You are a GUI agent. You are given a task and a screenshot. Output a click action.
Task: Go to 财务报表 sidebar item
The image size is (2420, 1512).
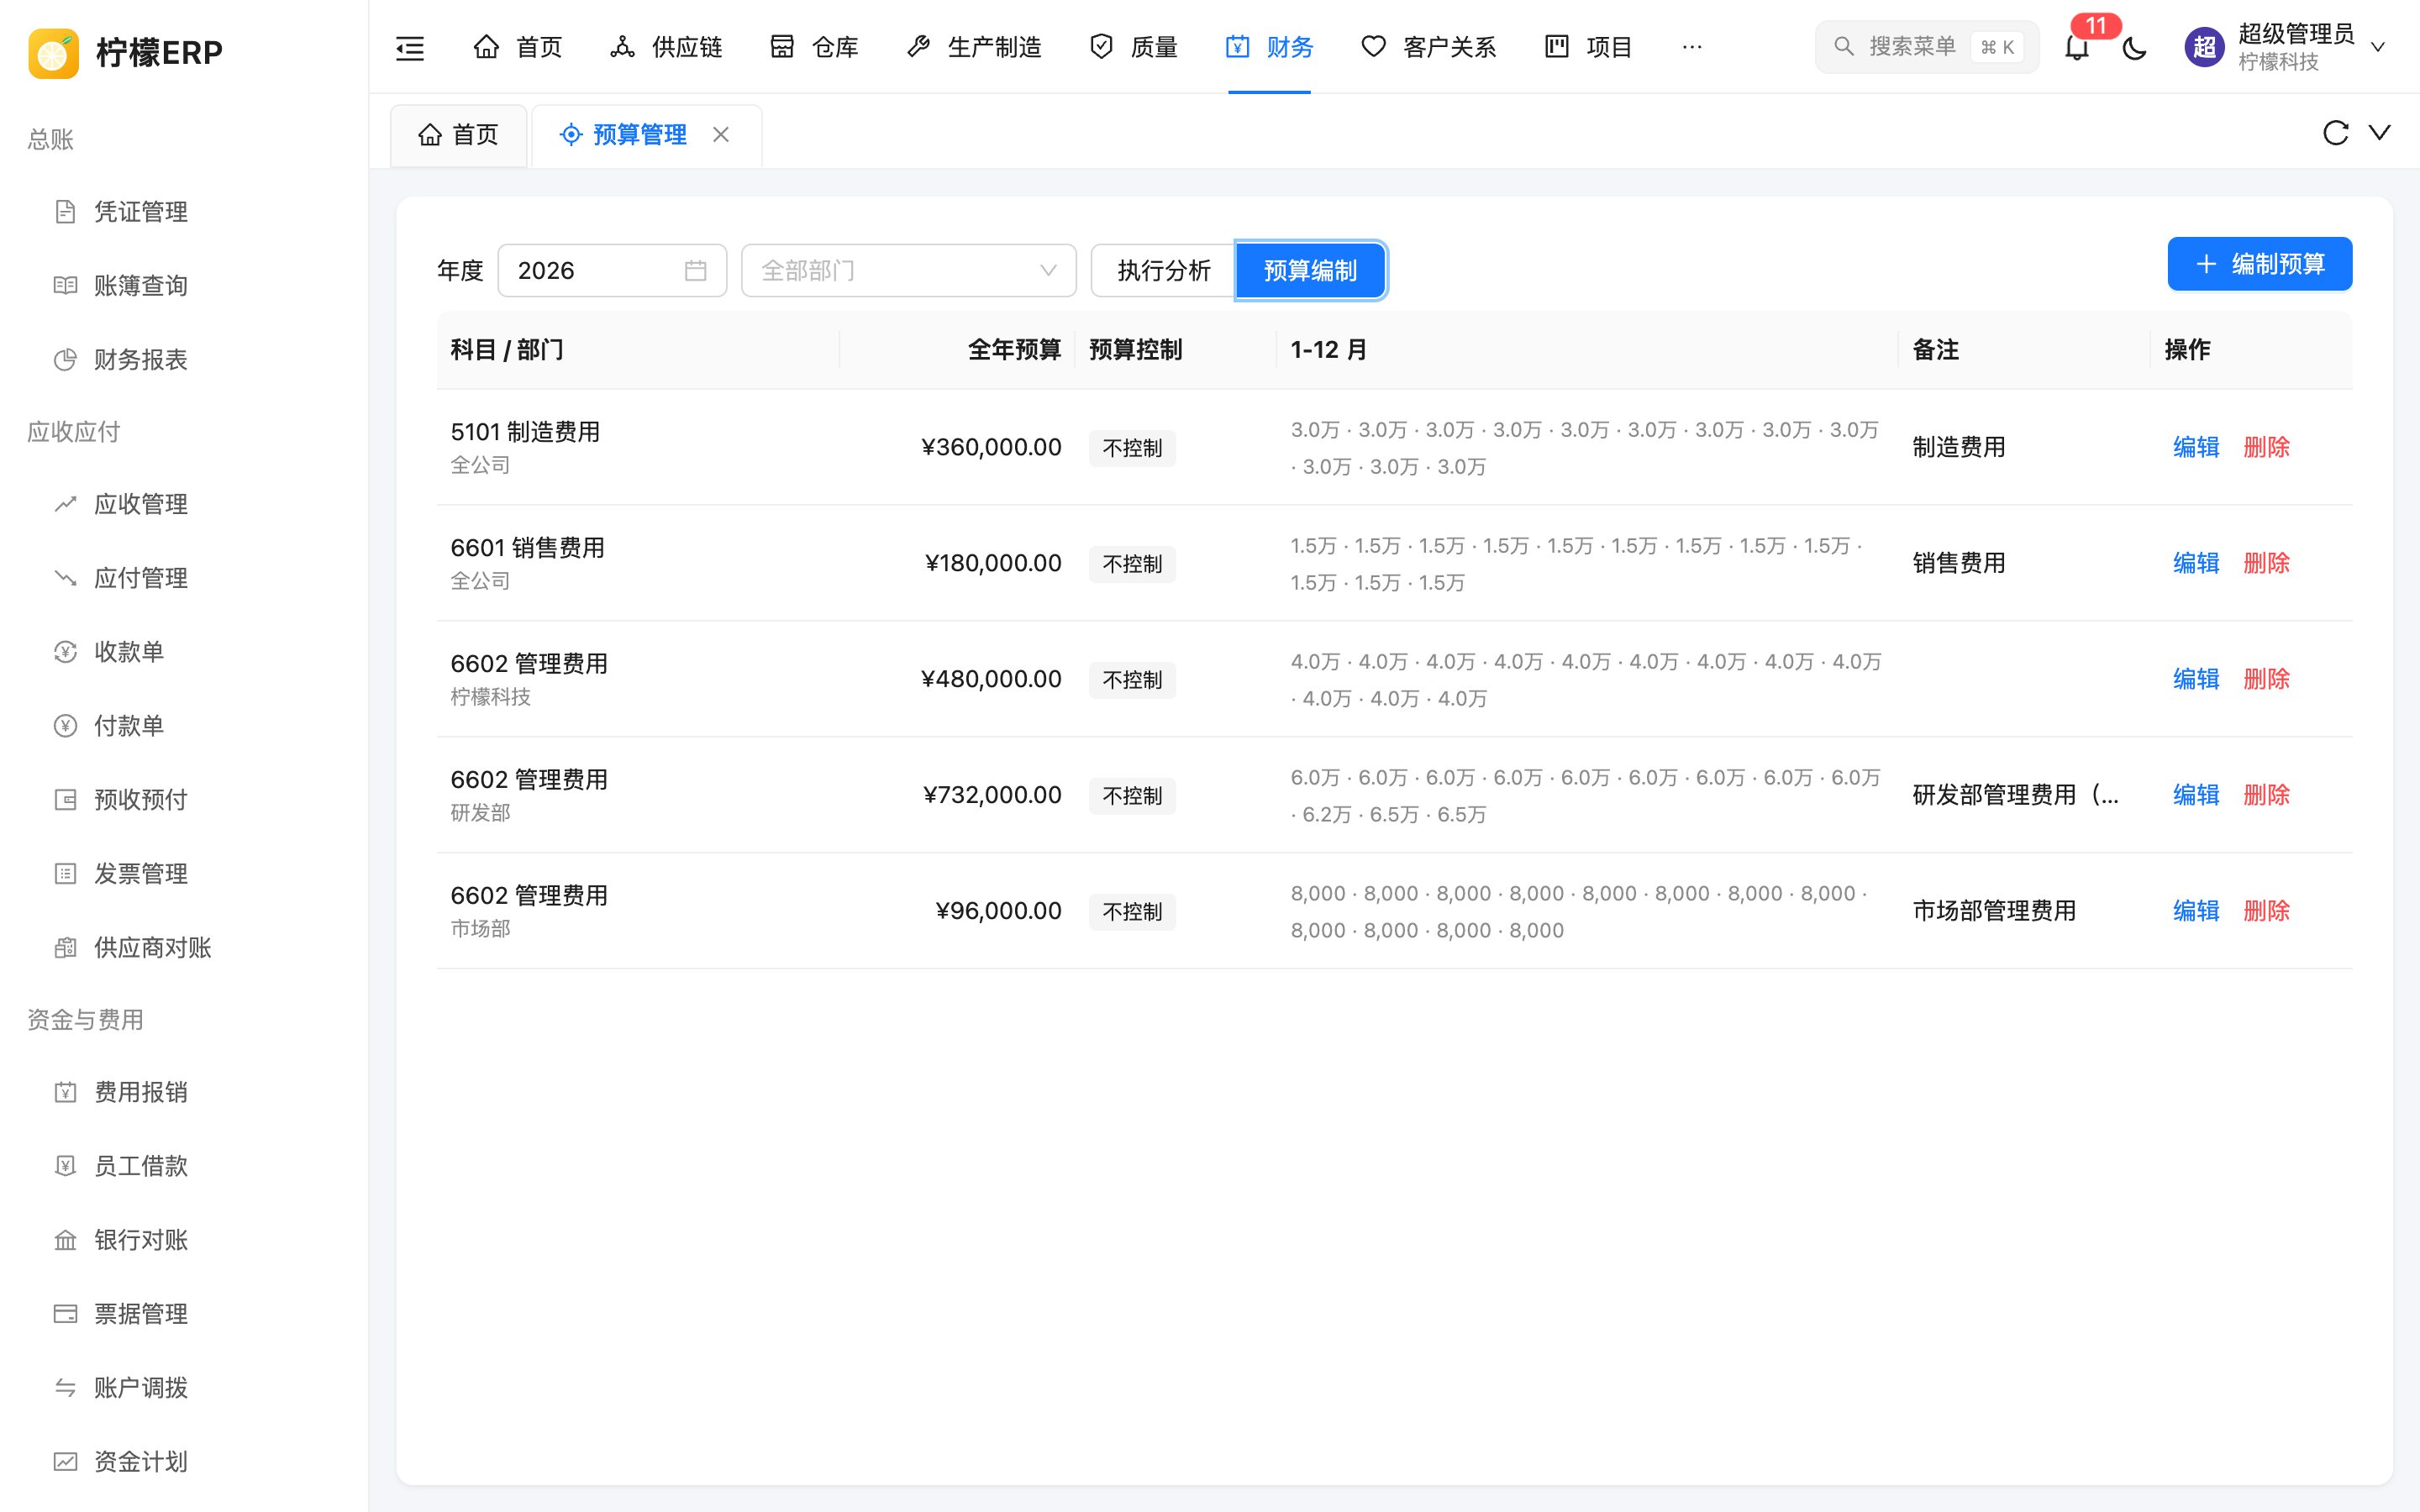pyautogui.click(x=140, y=360)
